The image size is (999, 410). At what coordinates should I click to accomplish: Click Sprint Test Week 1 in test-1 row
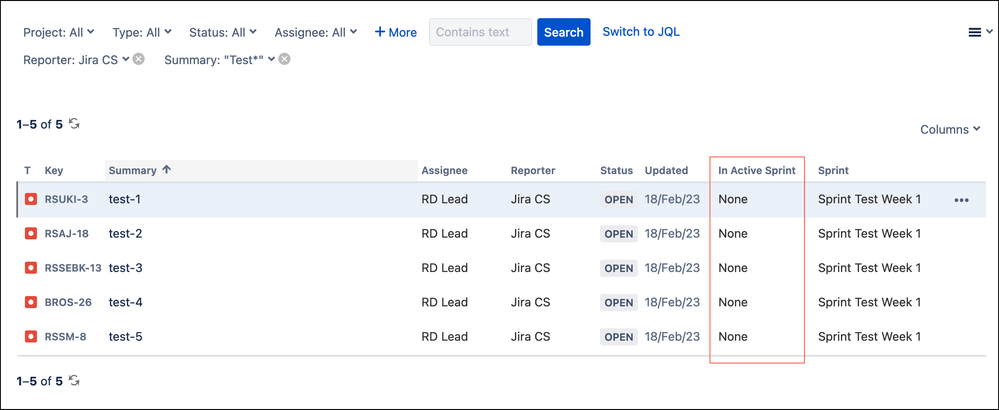[870, 199]
